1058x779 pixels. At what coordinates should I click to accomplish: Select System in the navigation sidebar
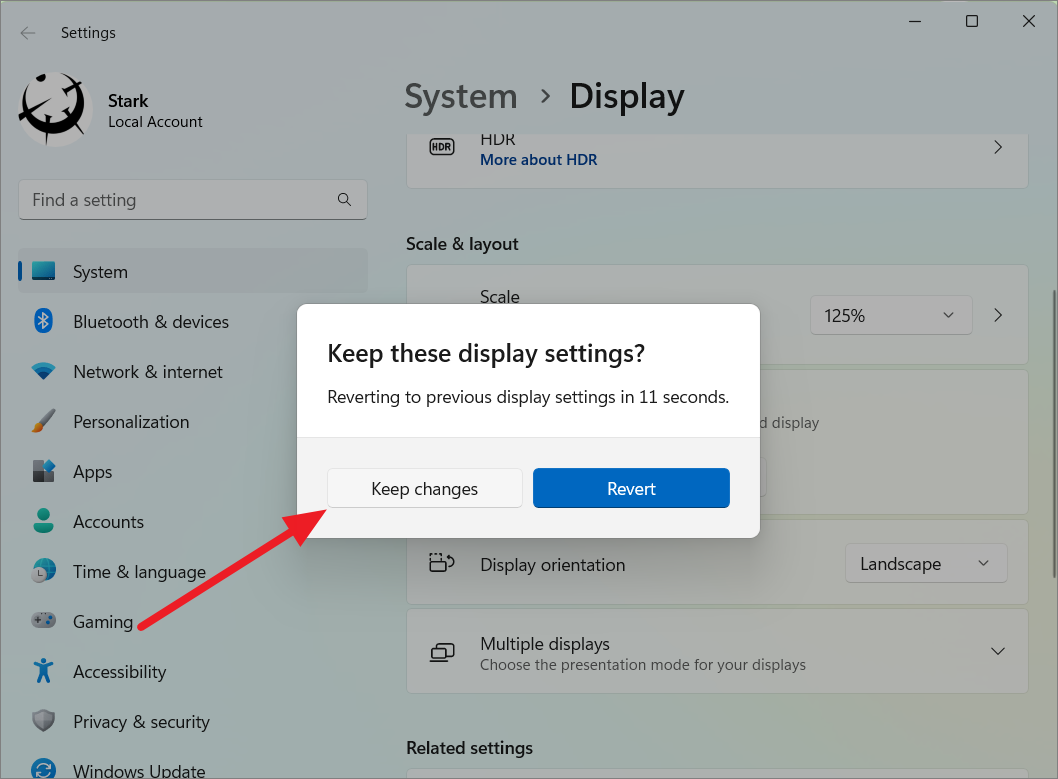click(100, 271)
